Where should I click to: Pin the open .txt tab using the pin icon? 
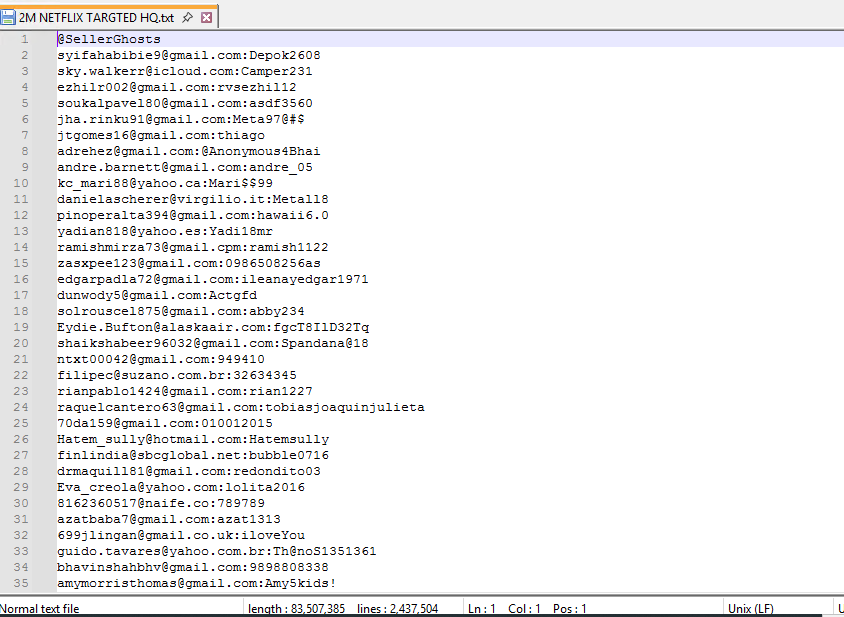point(187,17)
